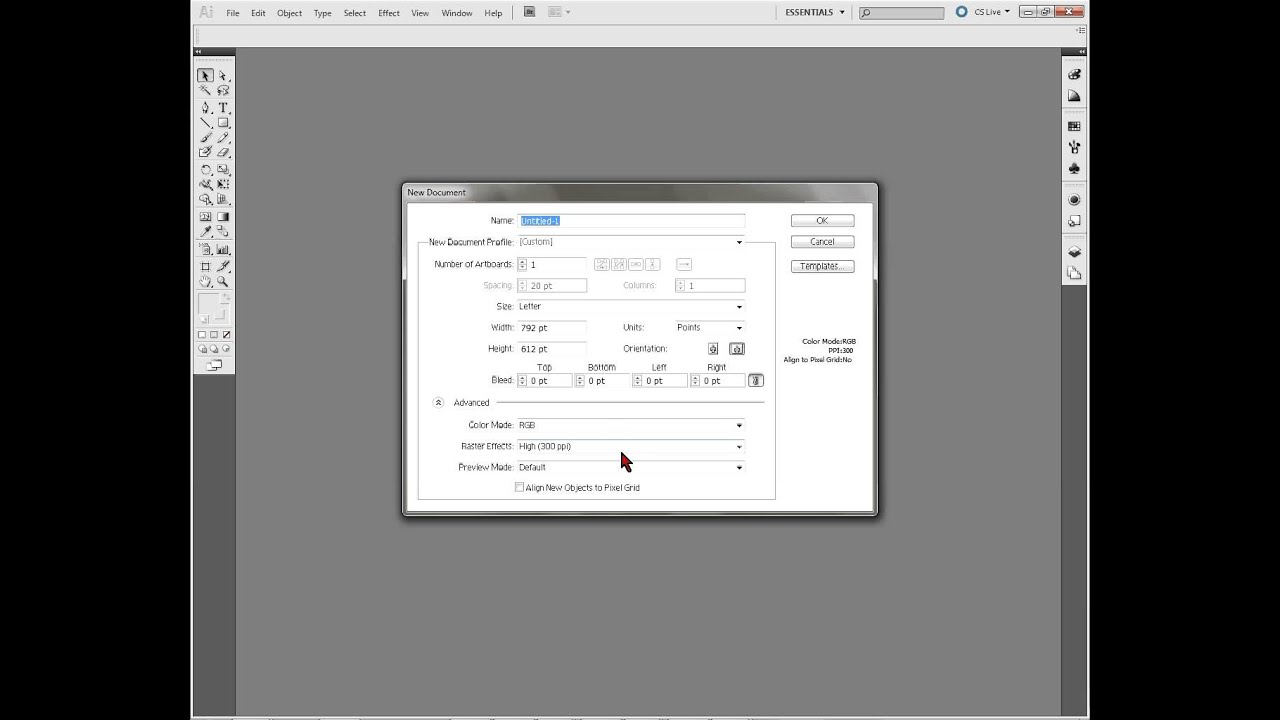The height and width of the screenshot is (720, 1280).
Task: Click the Height field showing 612 pt
Action: (x=552, y=349)
